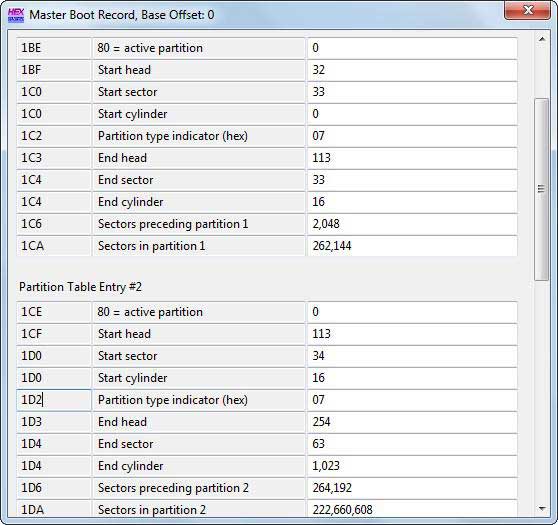The height and width of the screenshot is (525, 558).
Task: Click the offset cell 1CF
Action: coord(54,334)
